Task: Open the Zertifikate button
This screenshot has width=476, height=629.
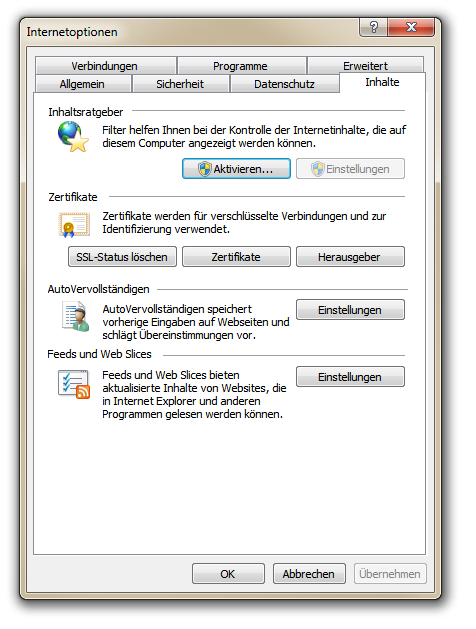Action: 236,257
